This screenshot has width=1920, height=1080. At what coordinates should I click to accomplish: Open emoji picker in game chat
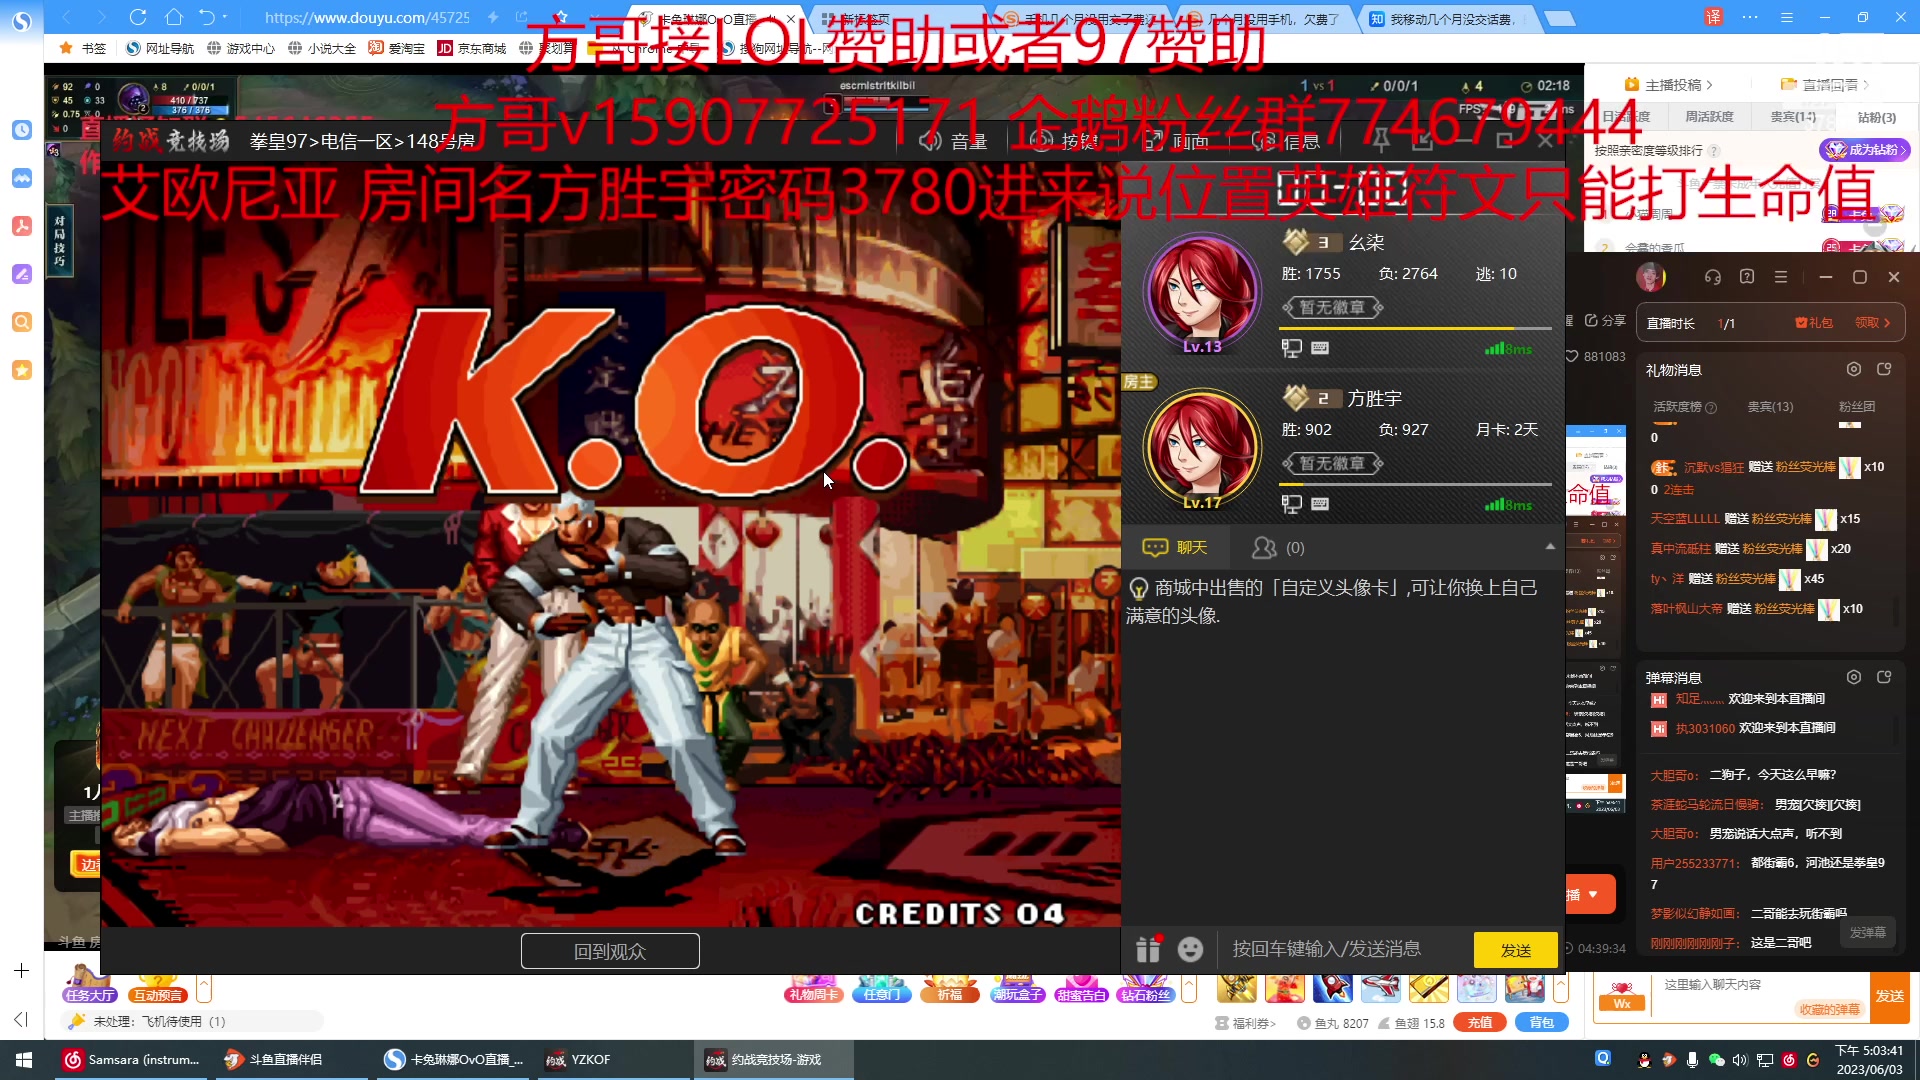(1190, 949)
